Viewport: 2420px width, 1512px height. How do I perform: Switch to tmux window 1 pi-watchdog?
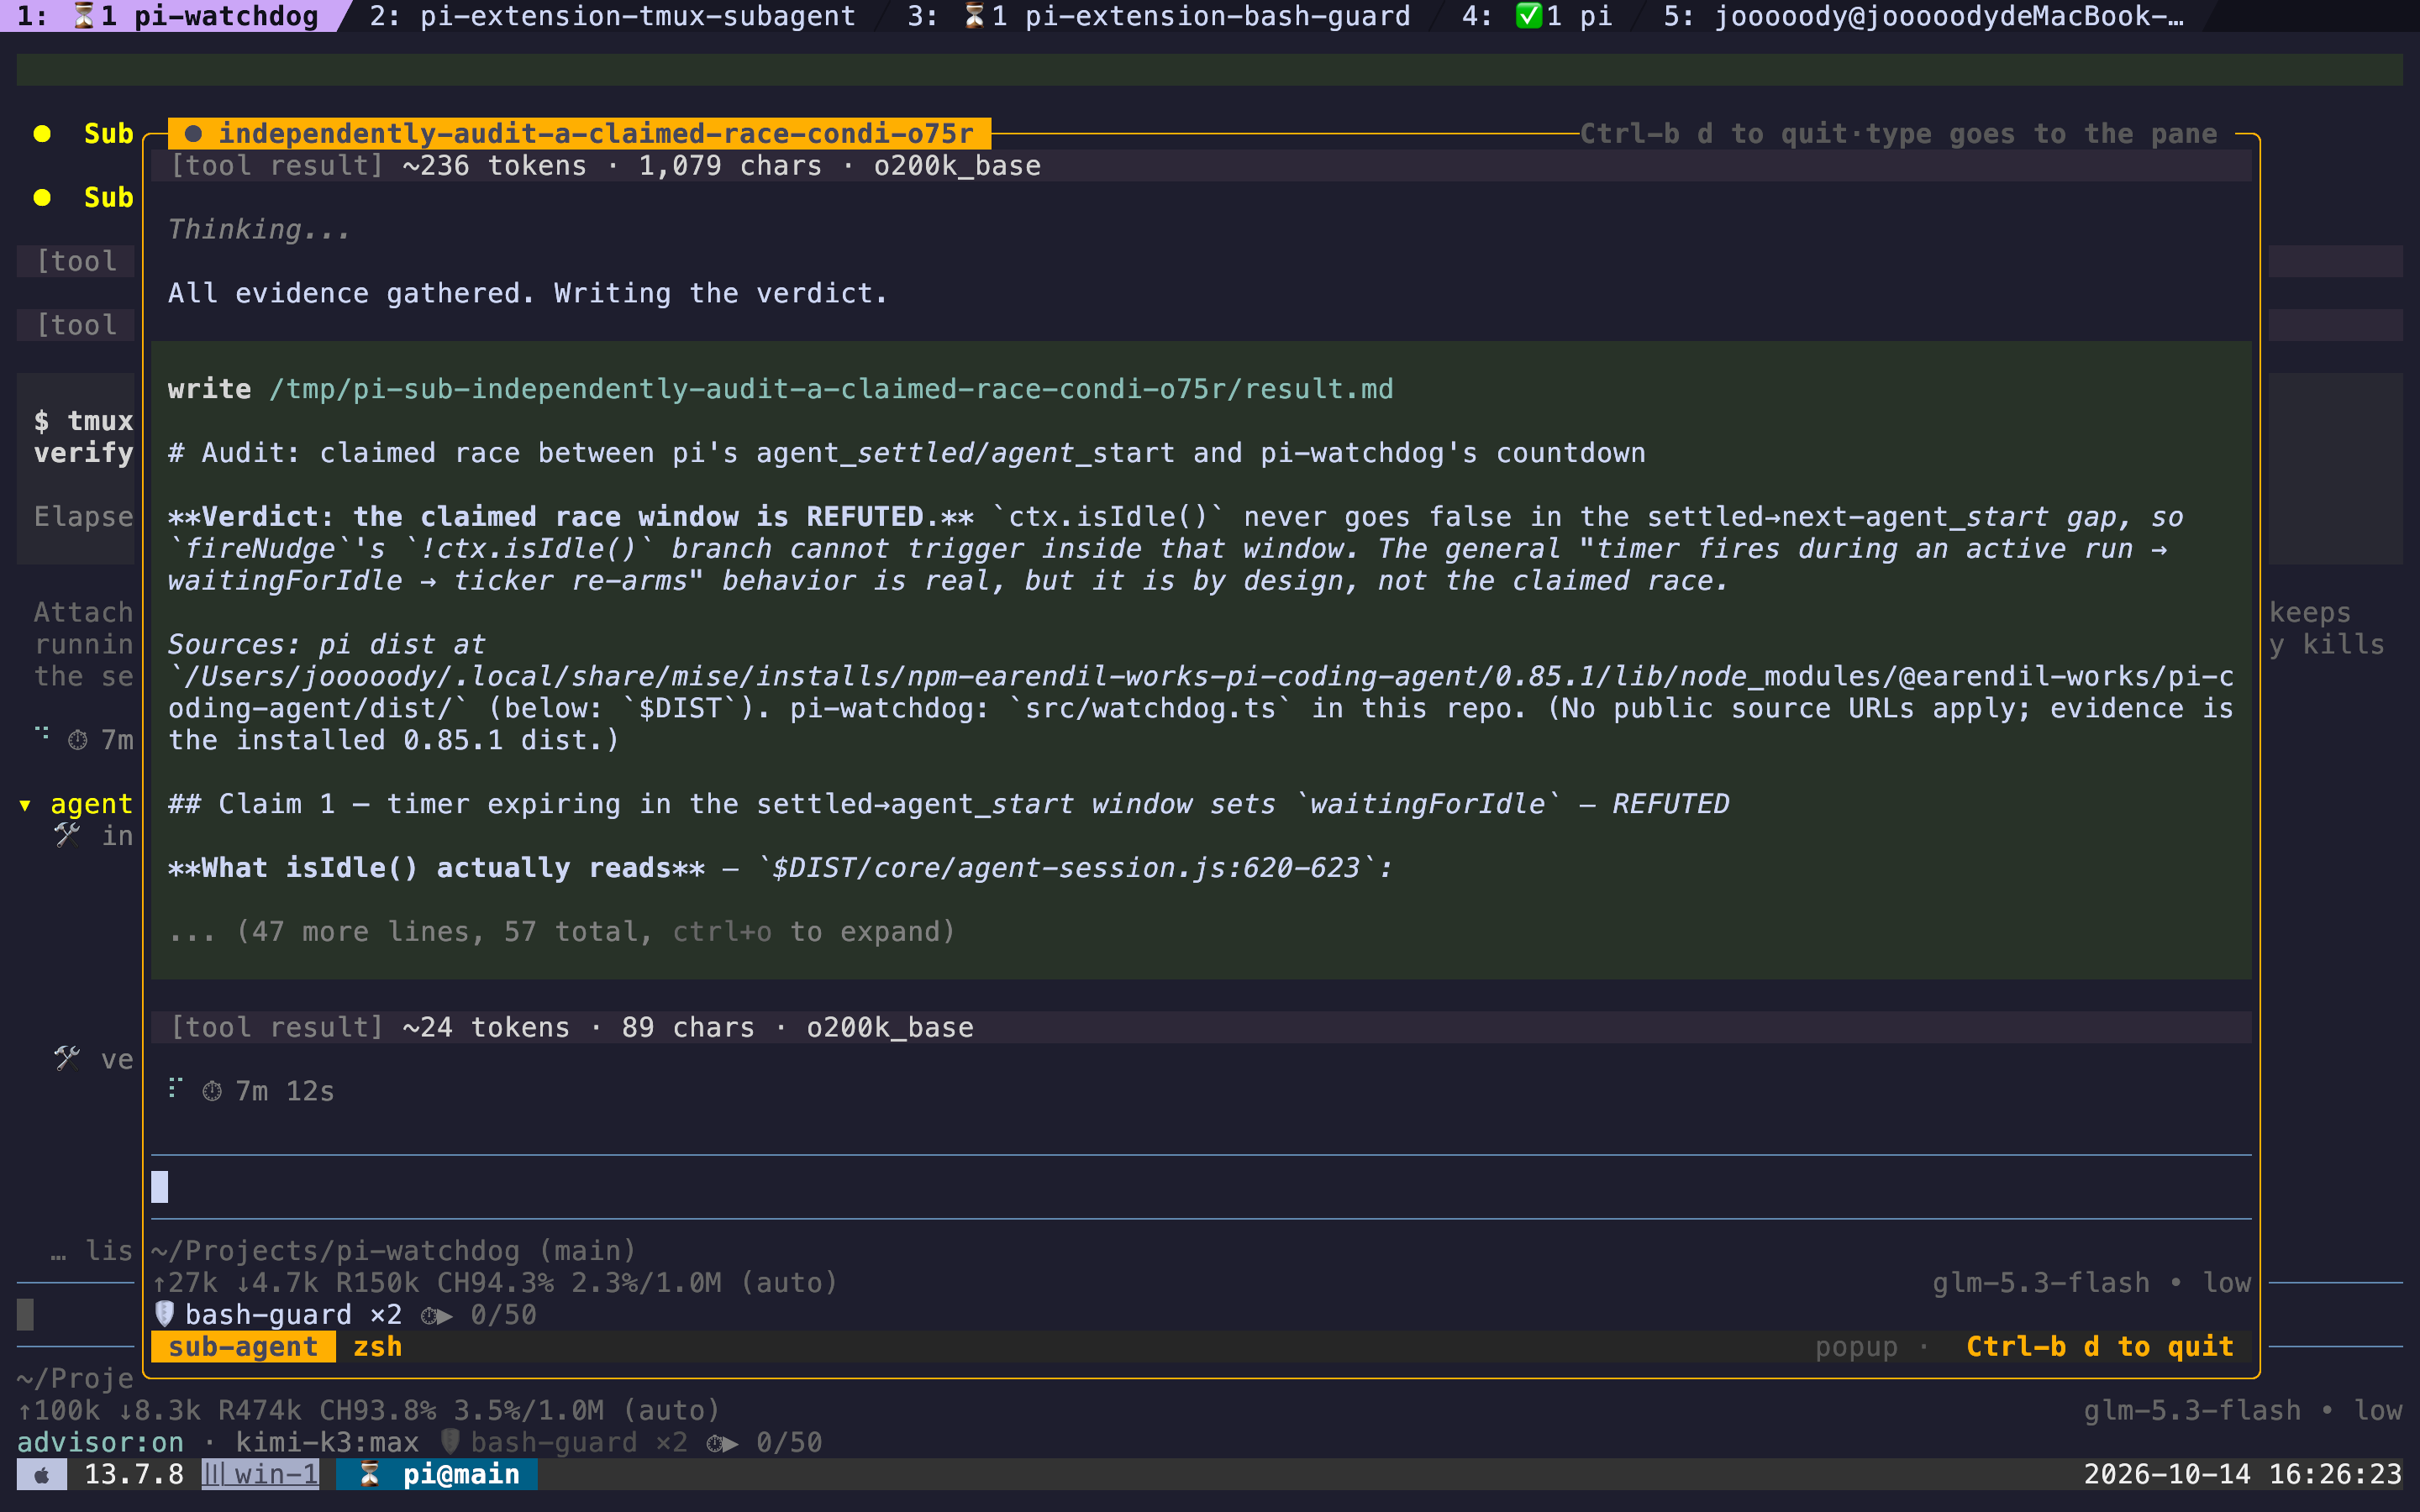168,16
